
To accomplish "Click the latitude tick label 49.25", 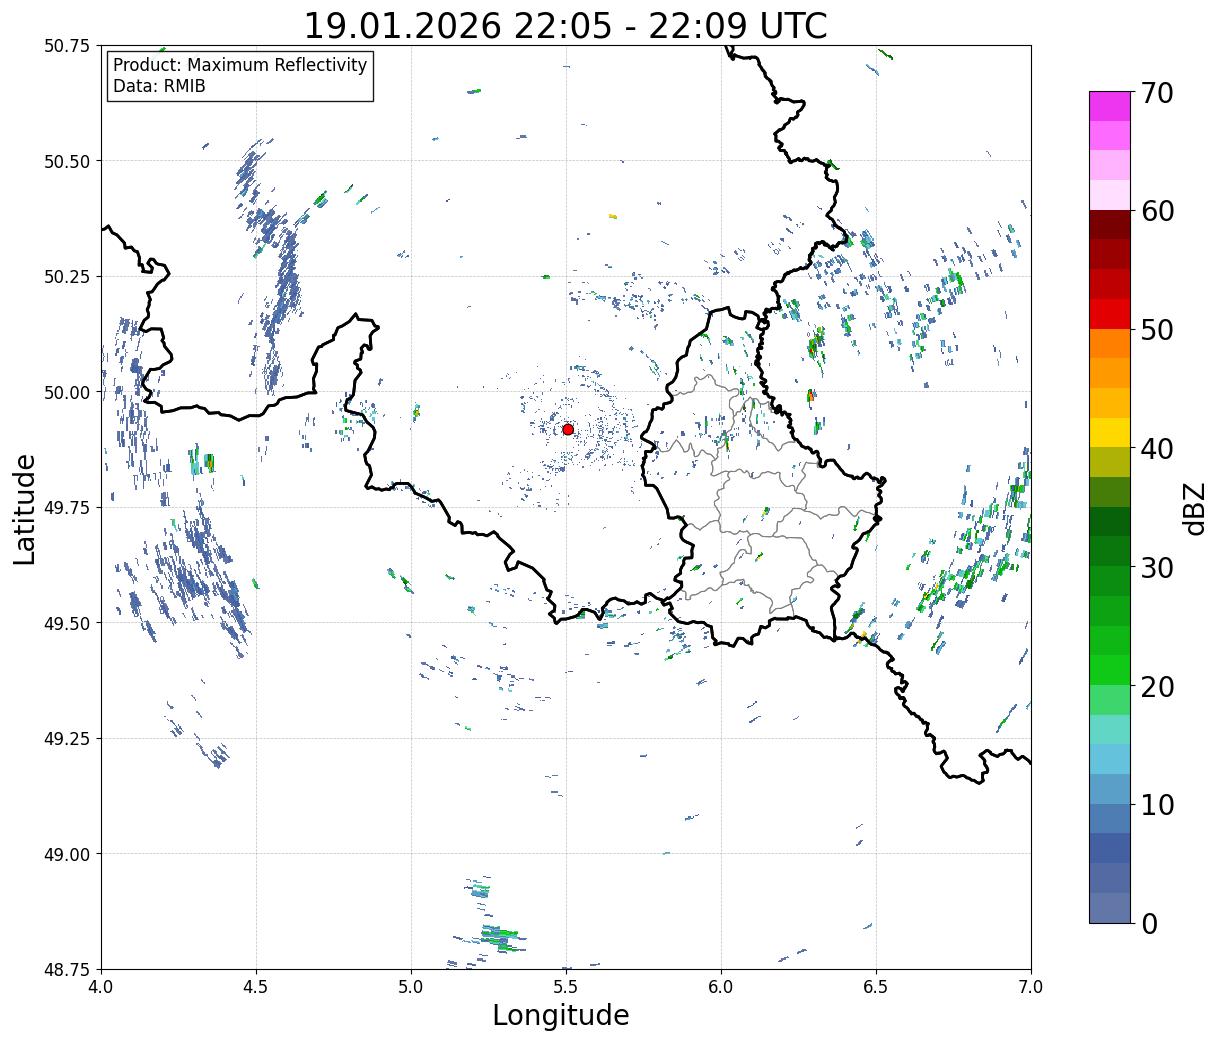I will click(x=67, y=739).
